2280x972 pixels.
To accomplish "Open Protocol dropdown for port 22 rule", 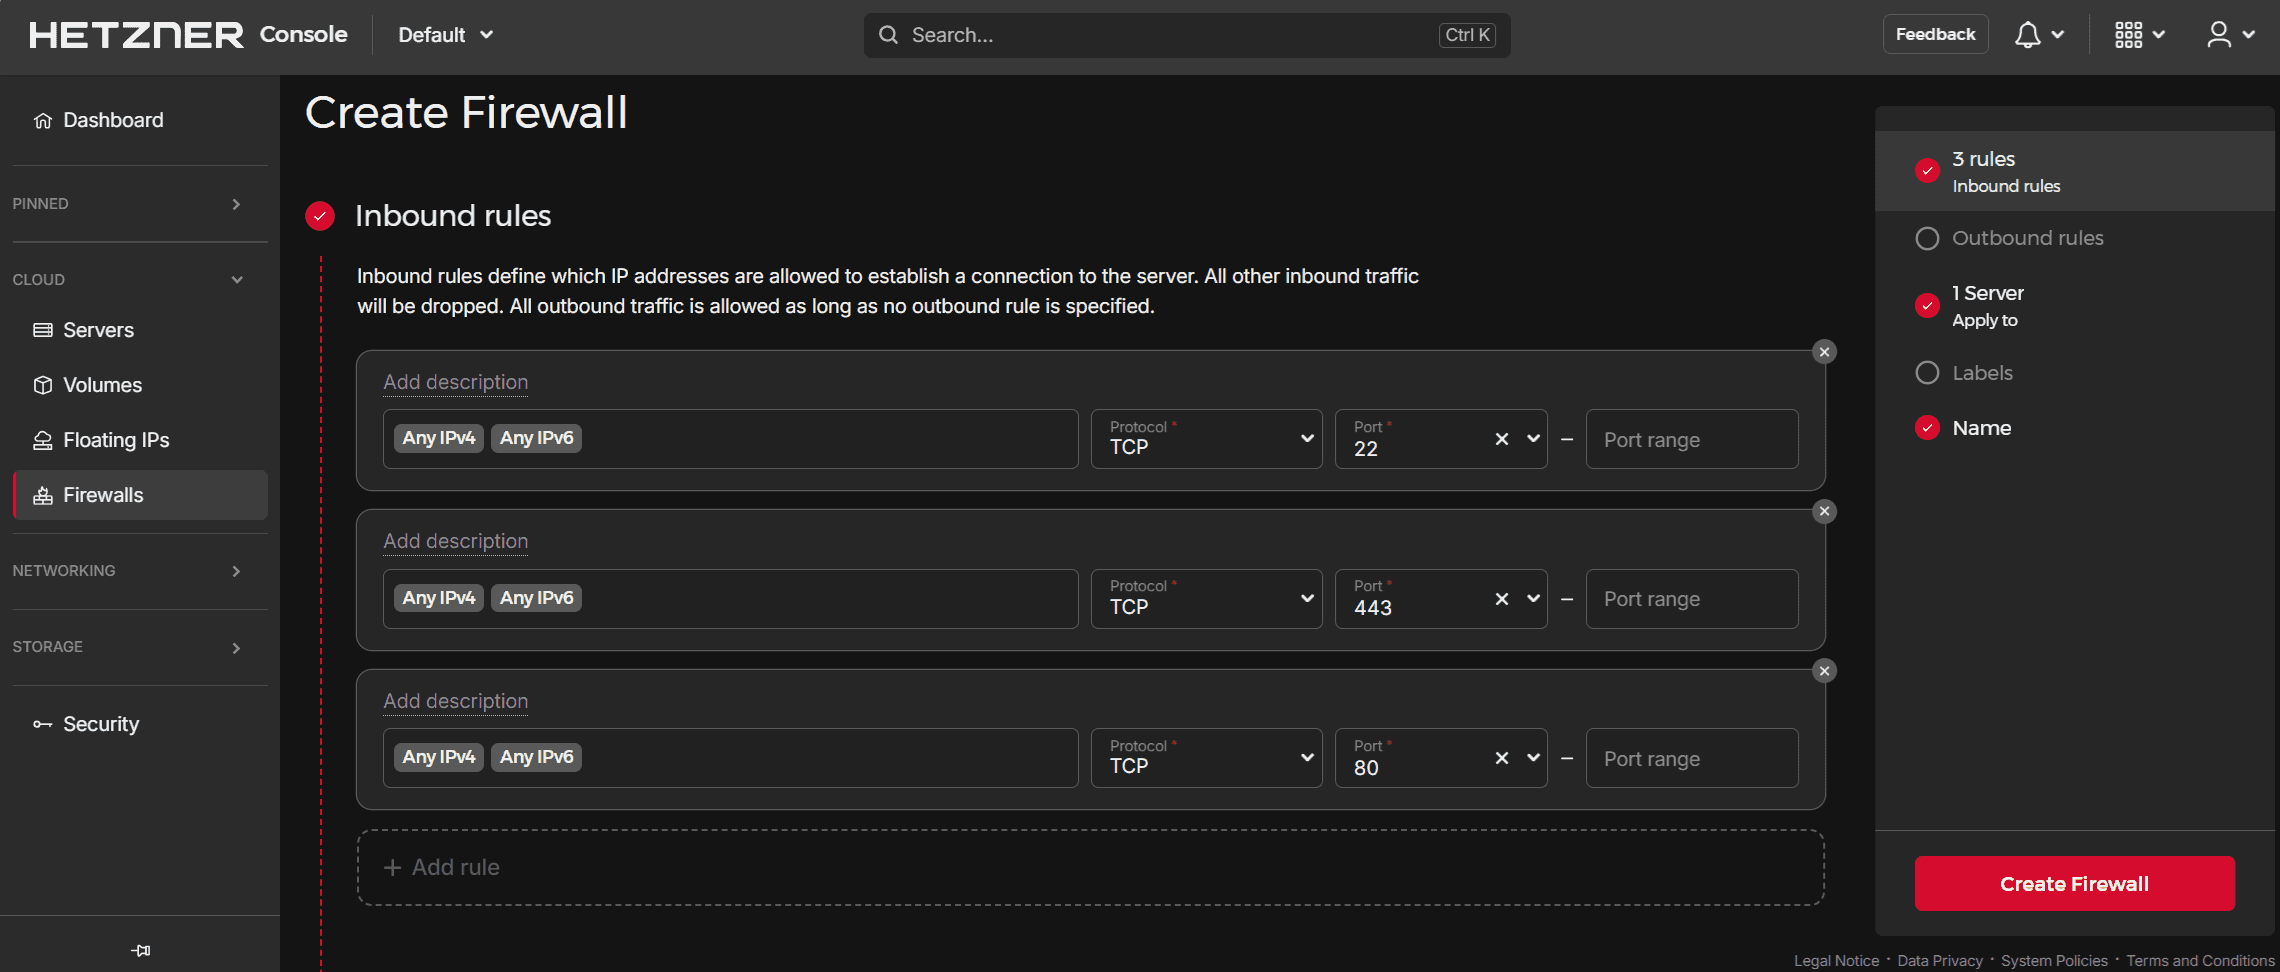I will pos(1206,439).
